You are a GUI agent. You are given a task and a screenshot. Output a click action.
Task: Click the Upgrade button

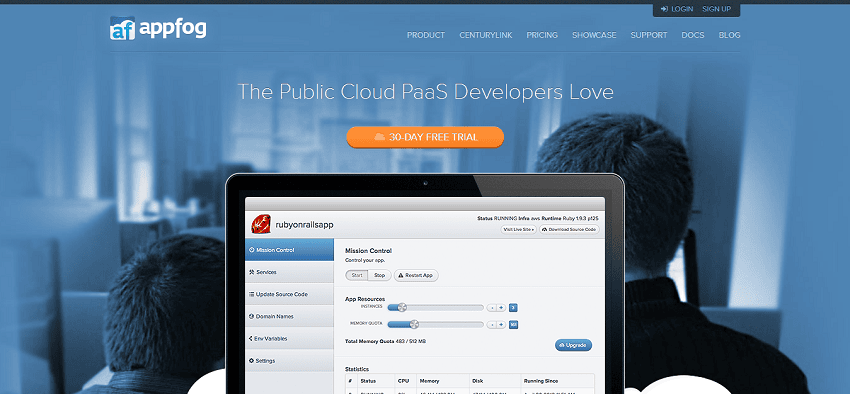click(574, 345)
